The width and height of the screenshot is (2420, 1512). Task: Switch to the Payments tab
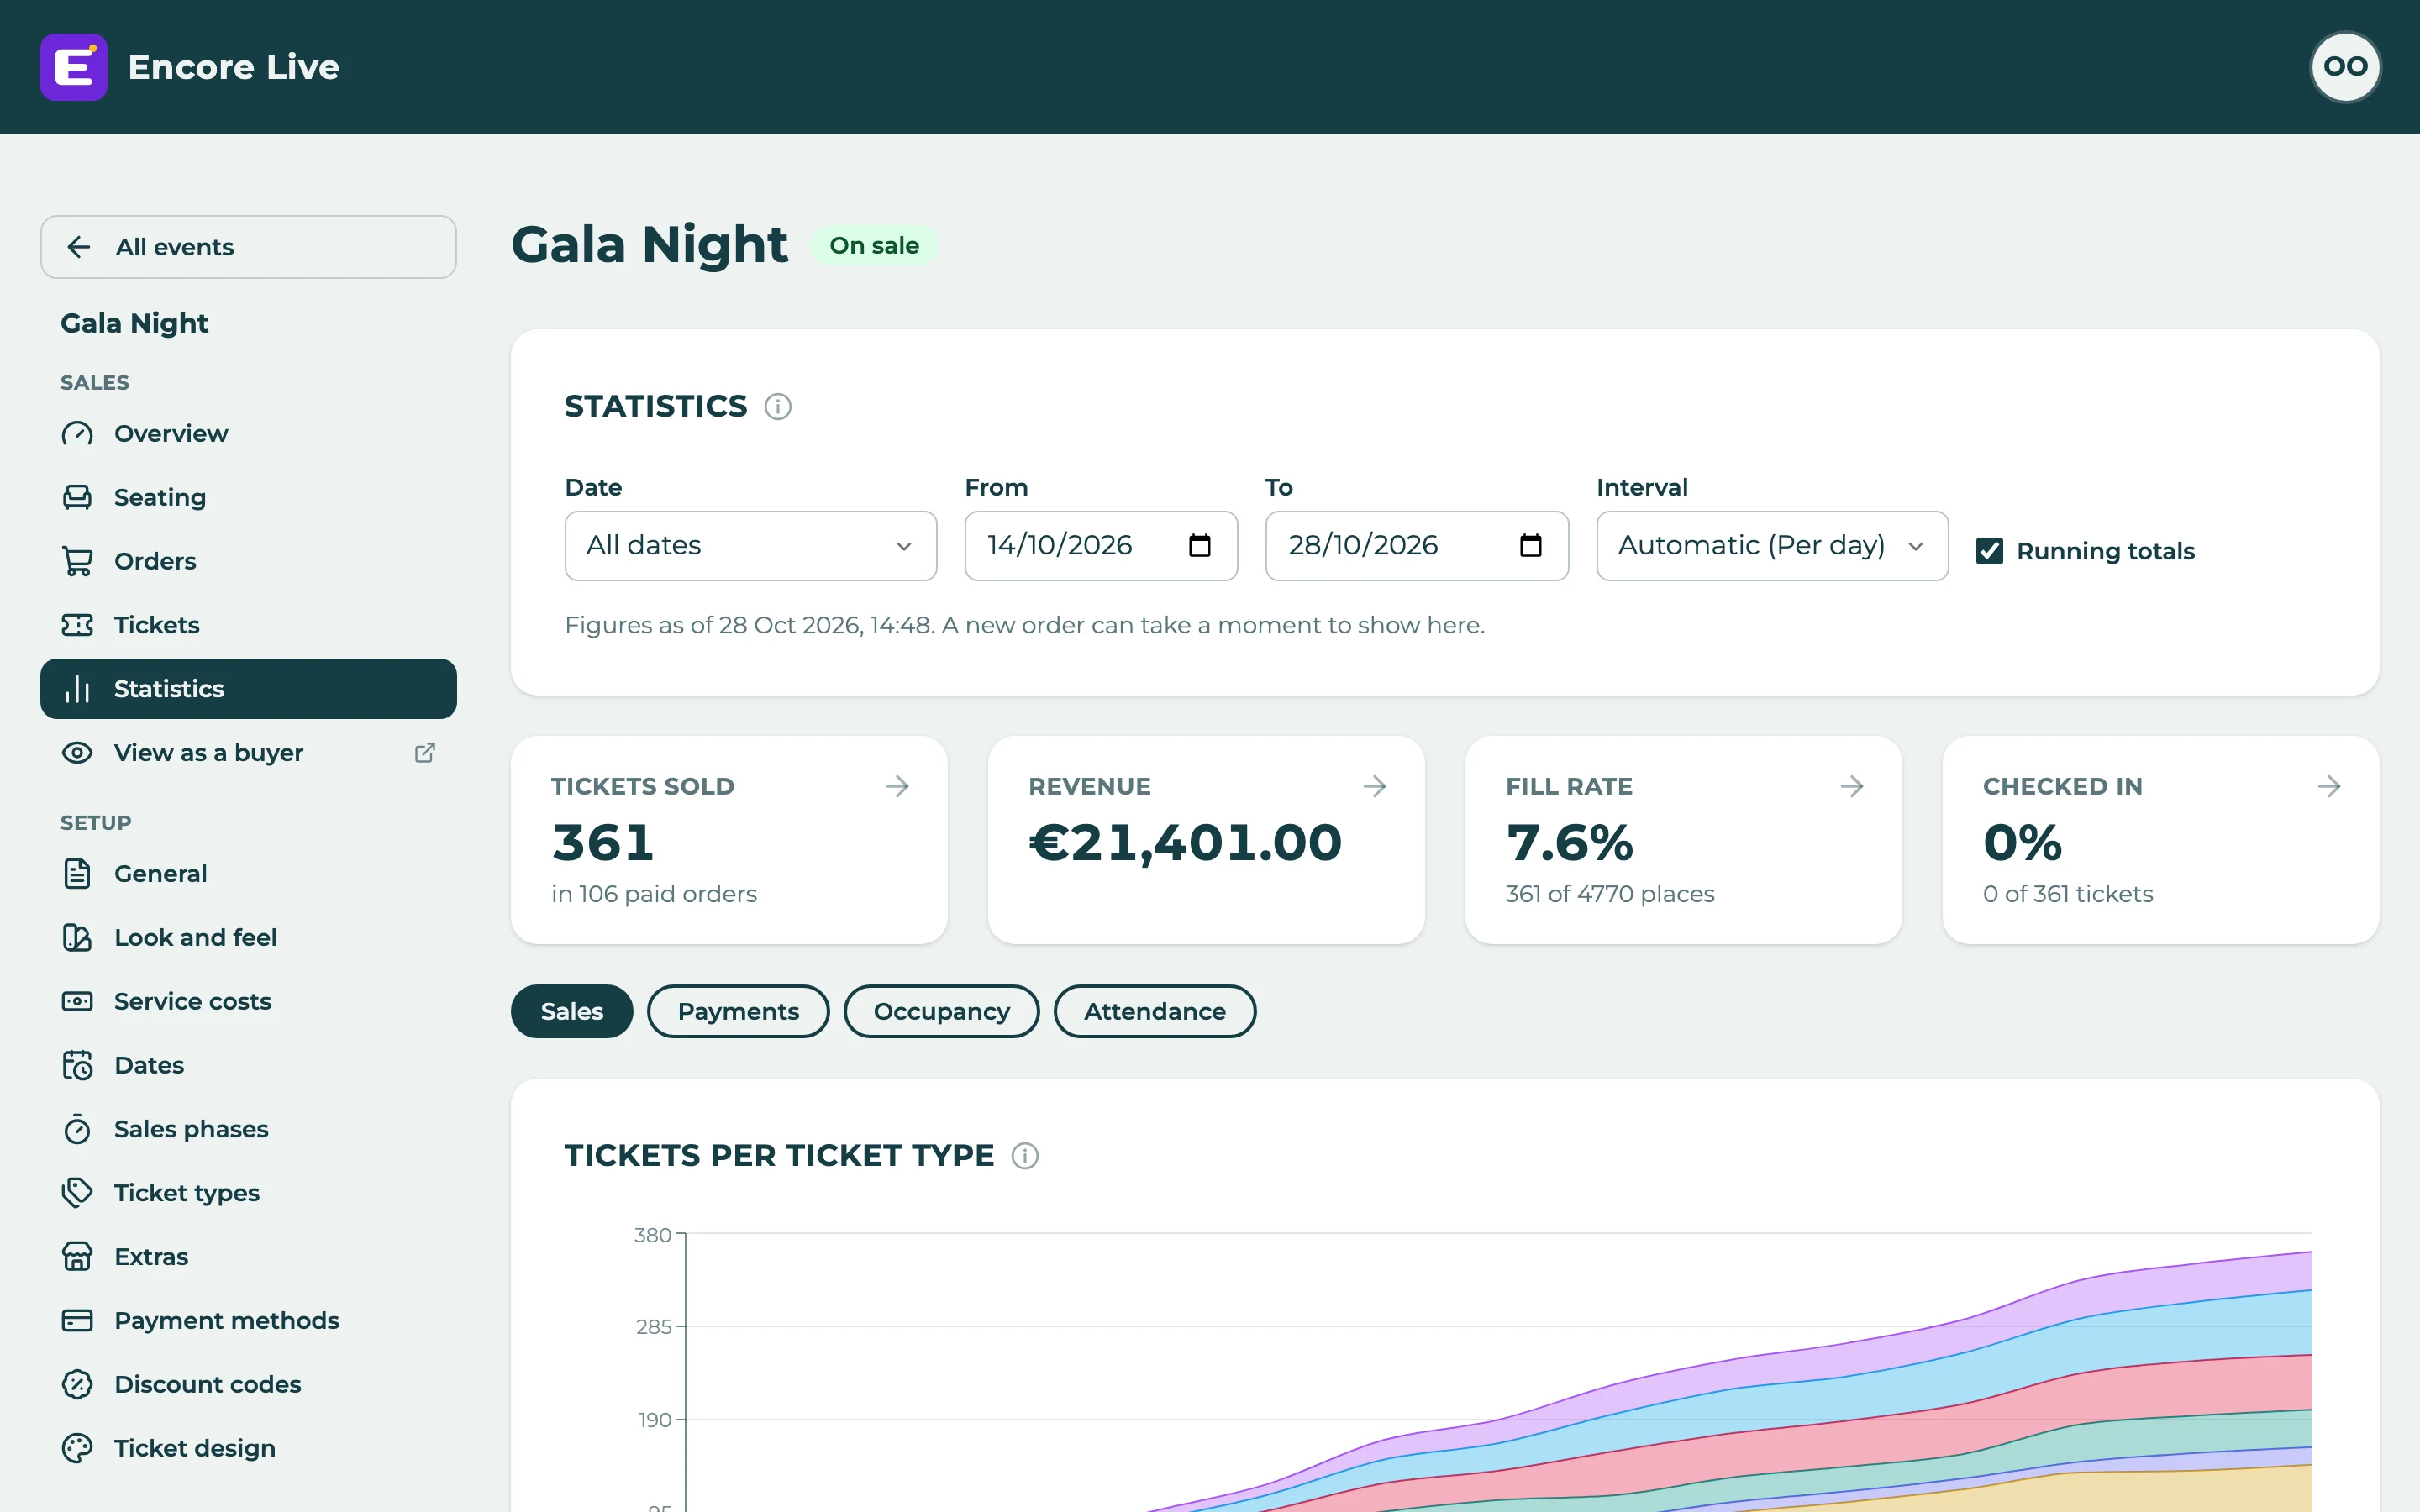click(738, 1011)
